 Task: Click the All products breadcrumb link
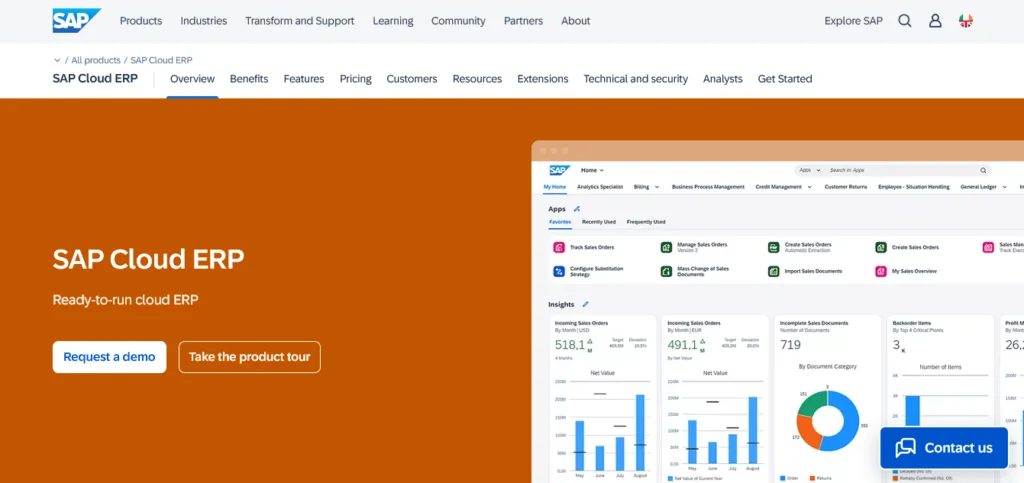point(96,60)
